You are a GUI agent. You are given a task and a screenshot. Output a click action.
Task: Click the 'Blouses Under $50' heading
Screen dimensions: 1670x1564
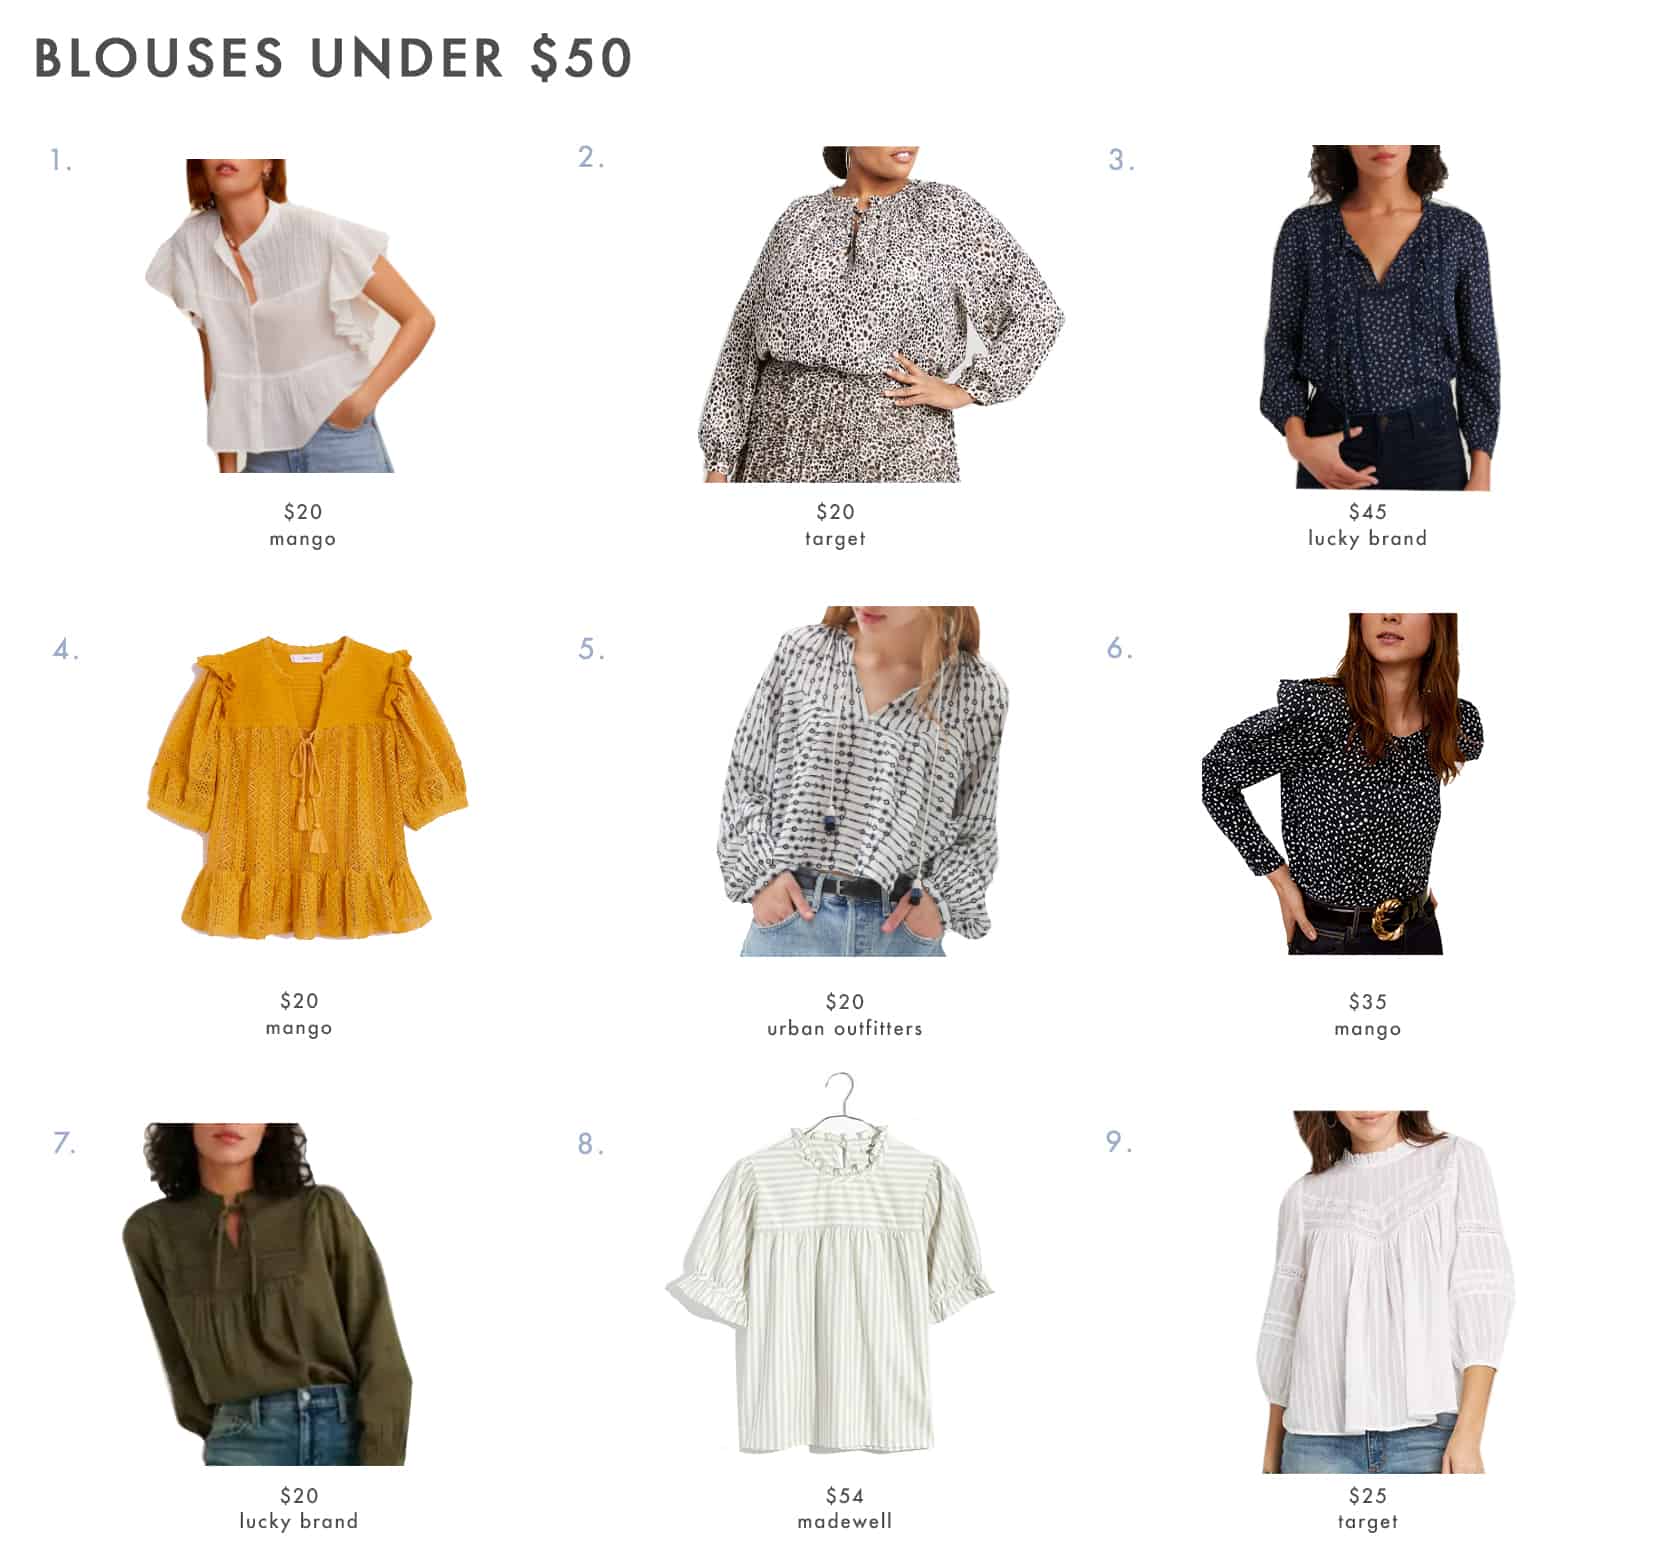pyautogui.click(x=333, y=58)
